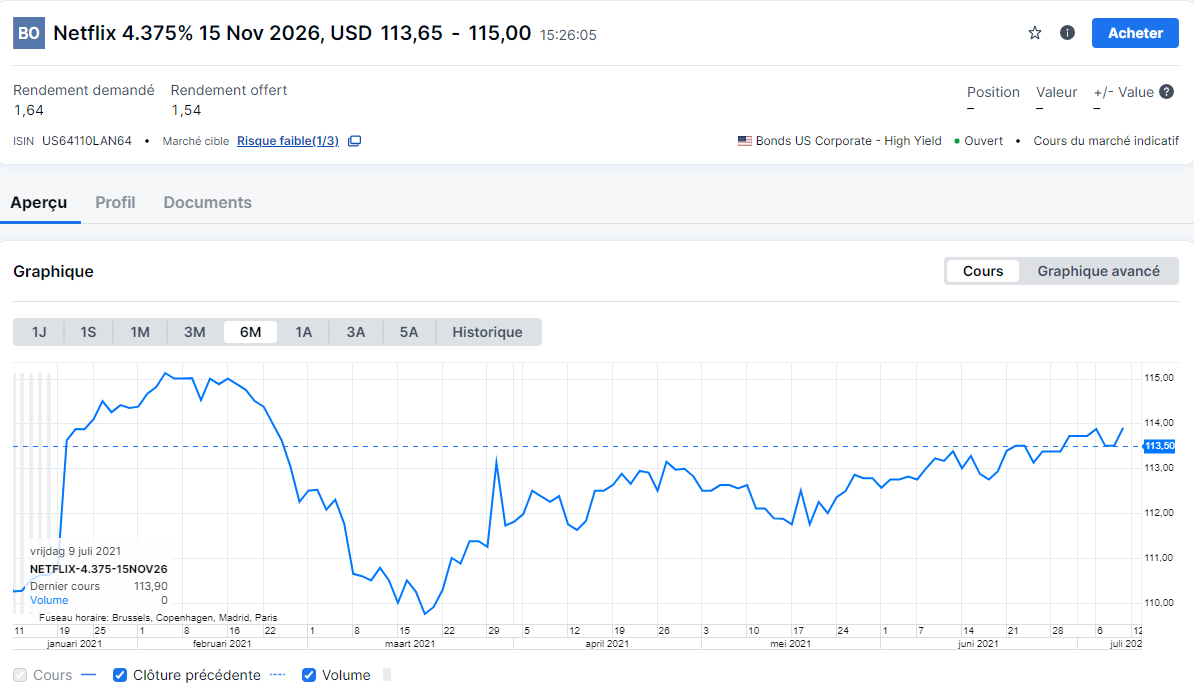Toggle the Cours checkbox

21,675
